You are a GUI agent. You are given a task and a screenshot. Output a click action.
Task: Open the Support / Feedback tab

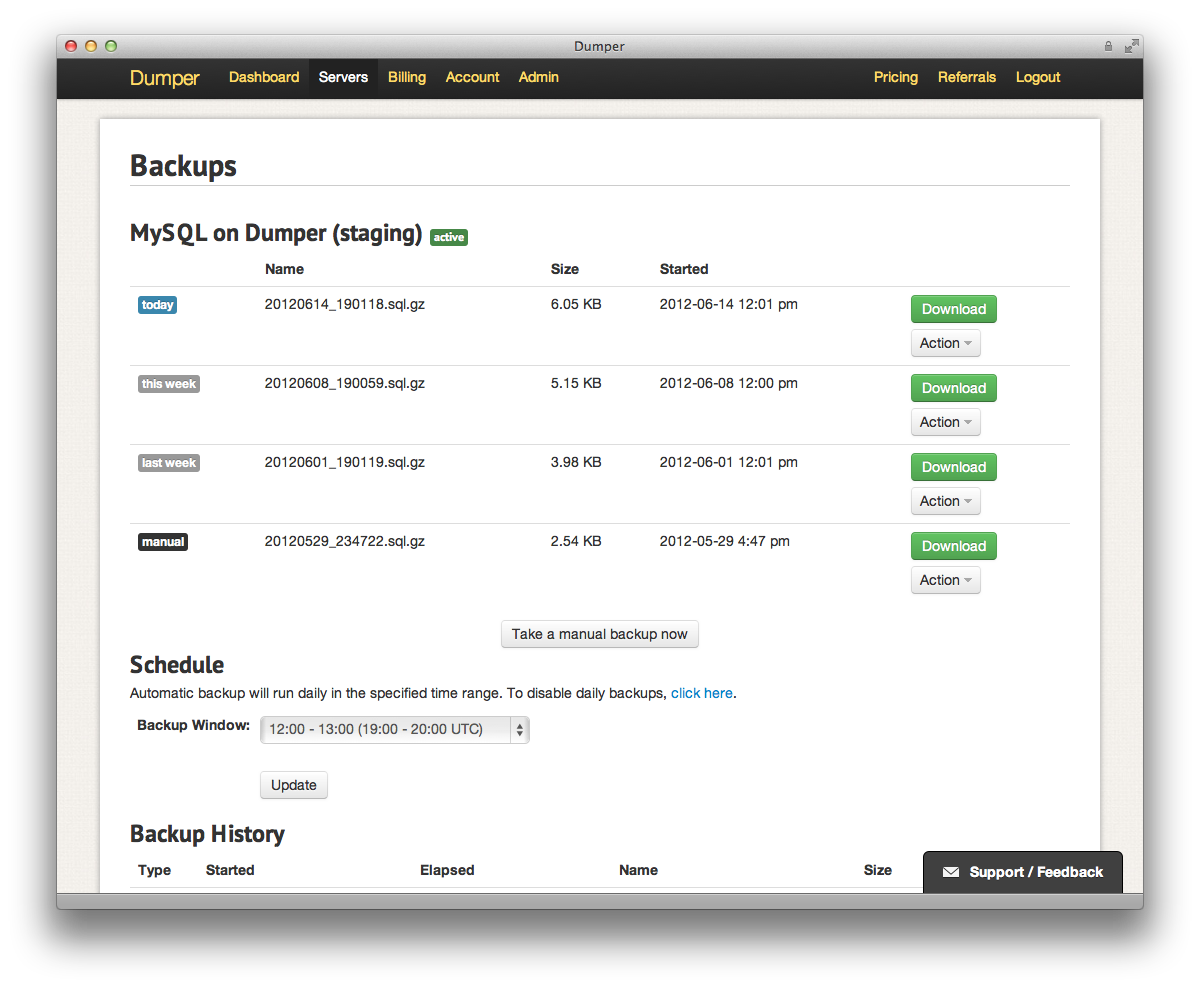click(1023, 872)
